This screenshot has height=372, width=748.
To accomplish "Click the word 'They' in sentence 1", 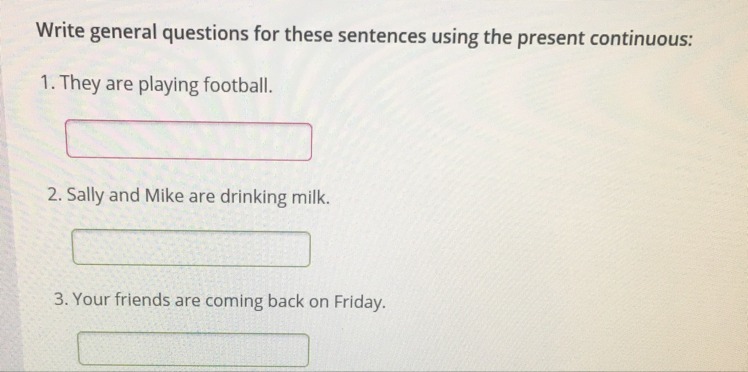I will tap(81, 85).
